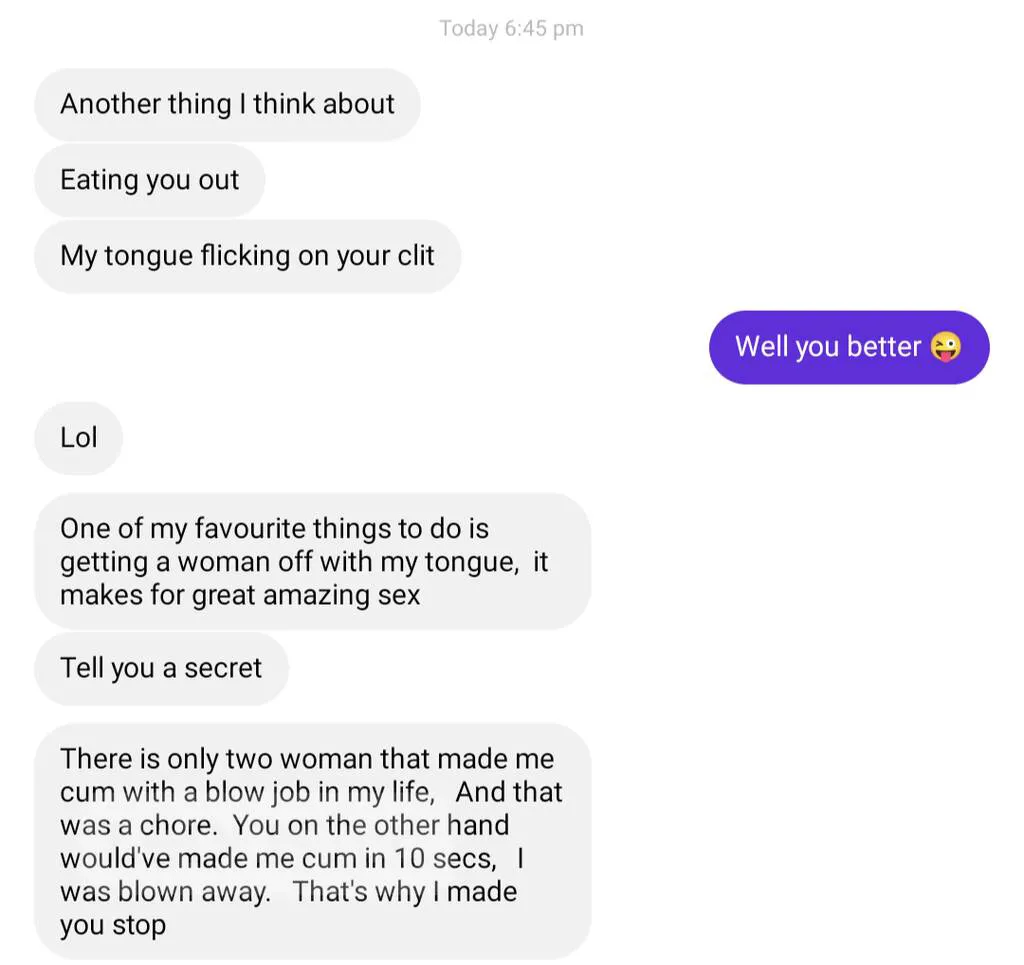Viewport: 1024px width, 965px height.
Task: Tap the "One of my favourite things" message
Action: (x=312, y=561)
